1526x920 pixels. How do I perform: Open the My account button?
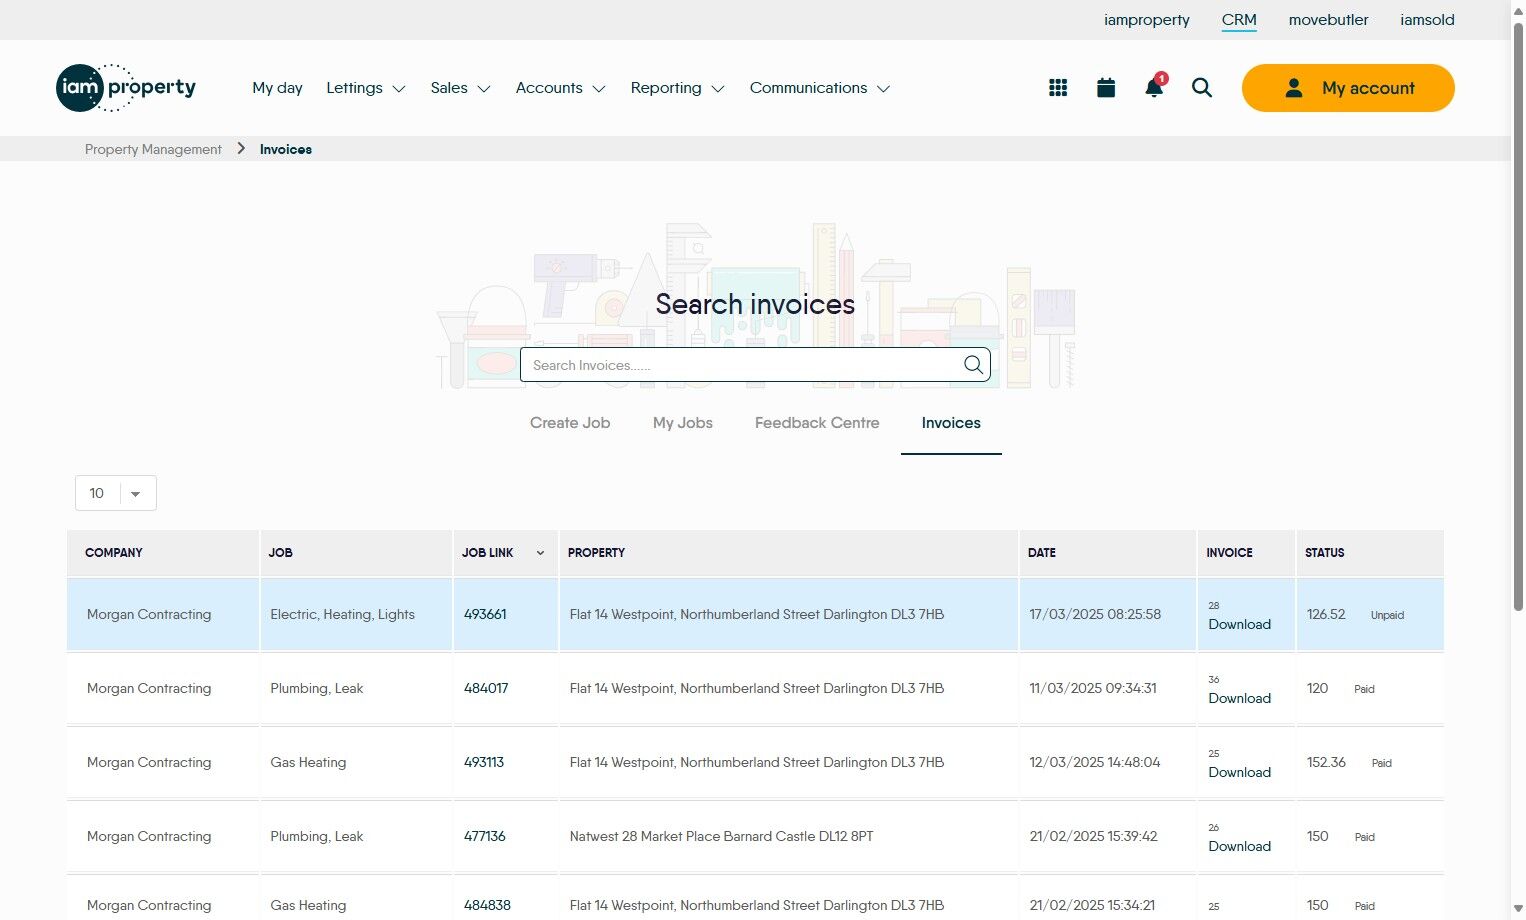pyautogui.click(x=1347, y=88)
